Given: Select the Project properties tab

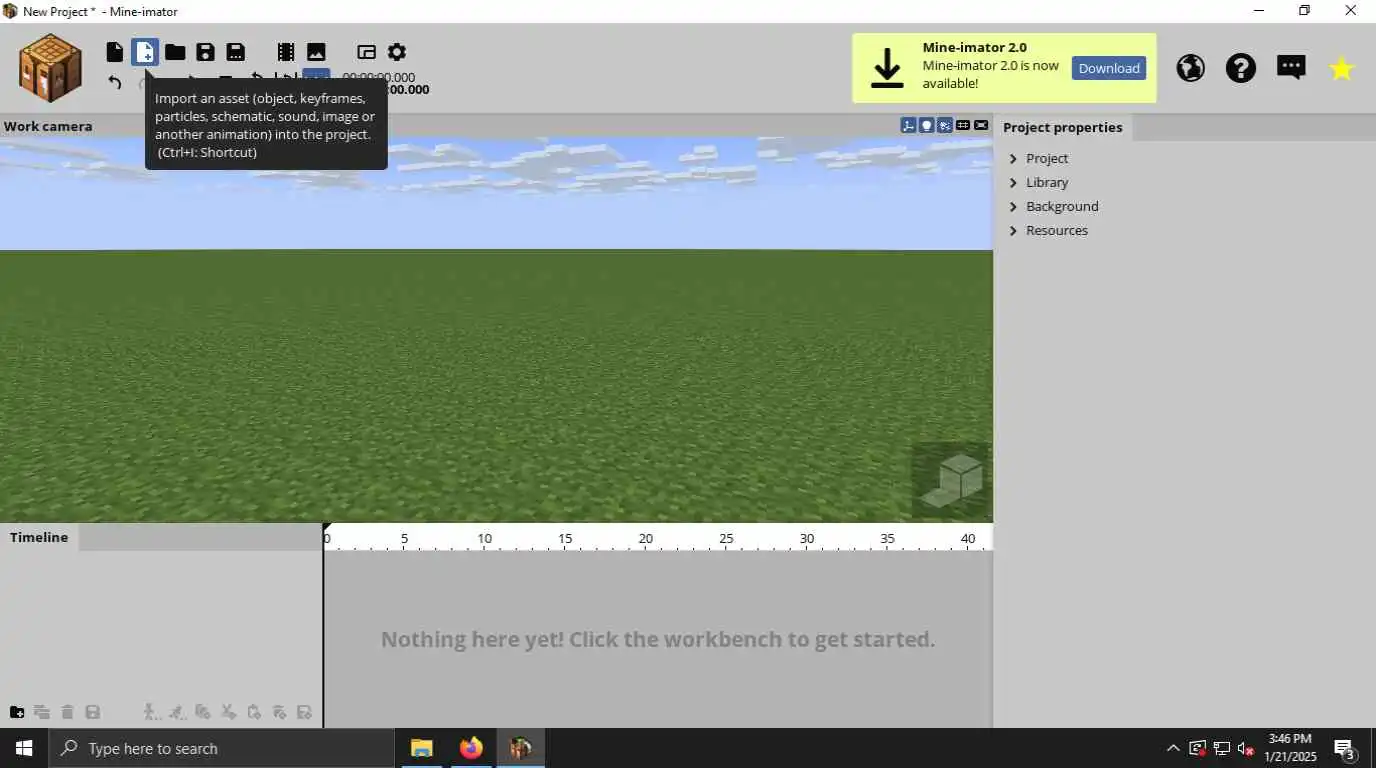Looking at the screenshot, I should point(1063,127).
